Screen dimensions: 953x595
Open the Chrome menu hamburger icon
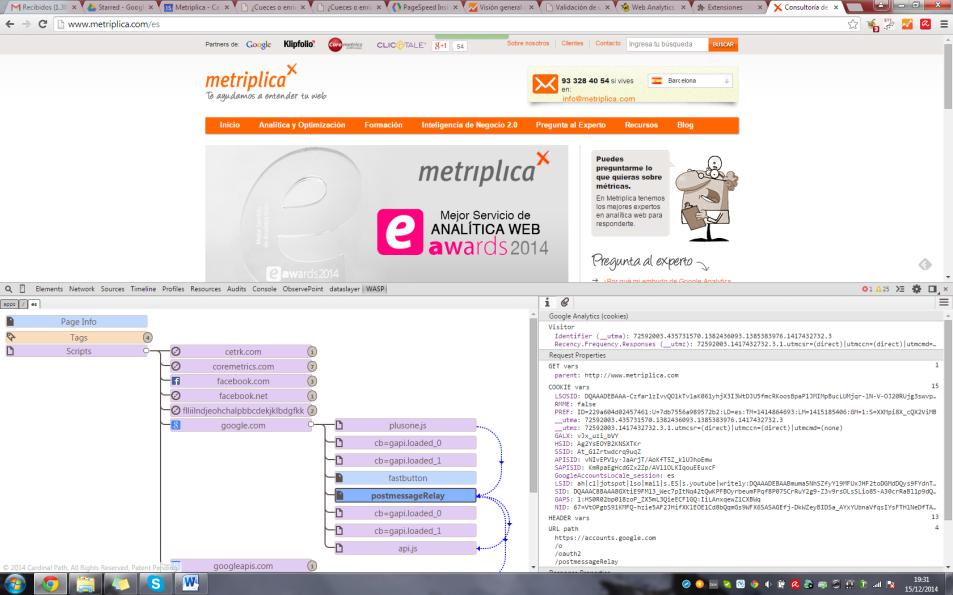point(944,24)
